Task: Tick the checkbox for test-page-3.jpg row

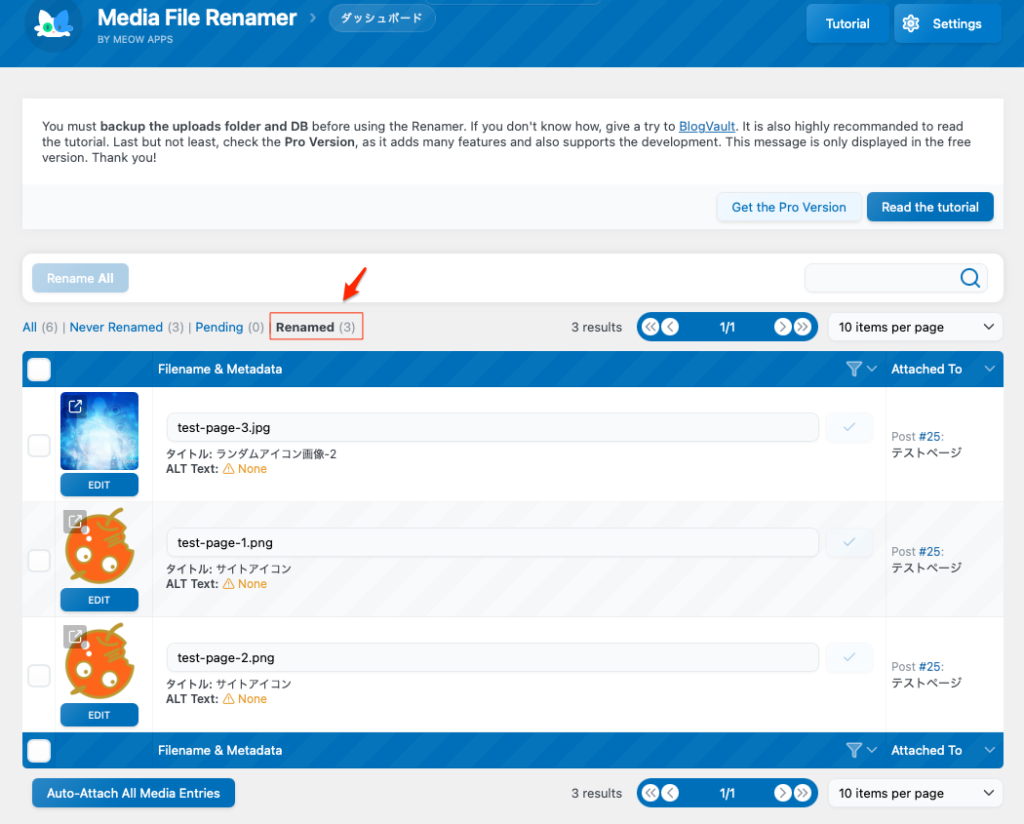Action: point(39,445)
